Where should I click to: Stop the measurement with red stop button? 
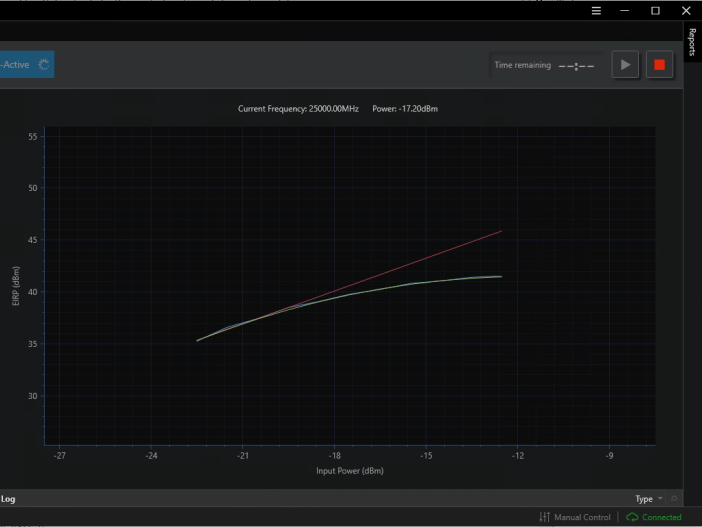point(659,65)
